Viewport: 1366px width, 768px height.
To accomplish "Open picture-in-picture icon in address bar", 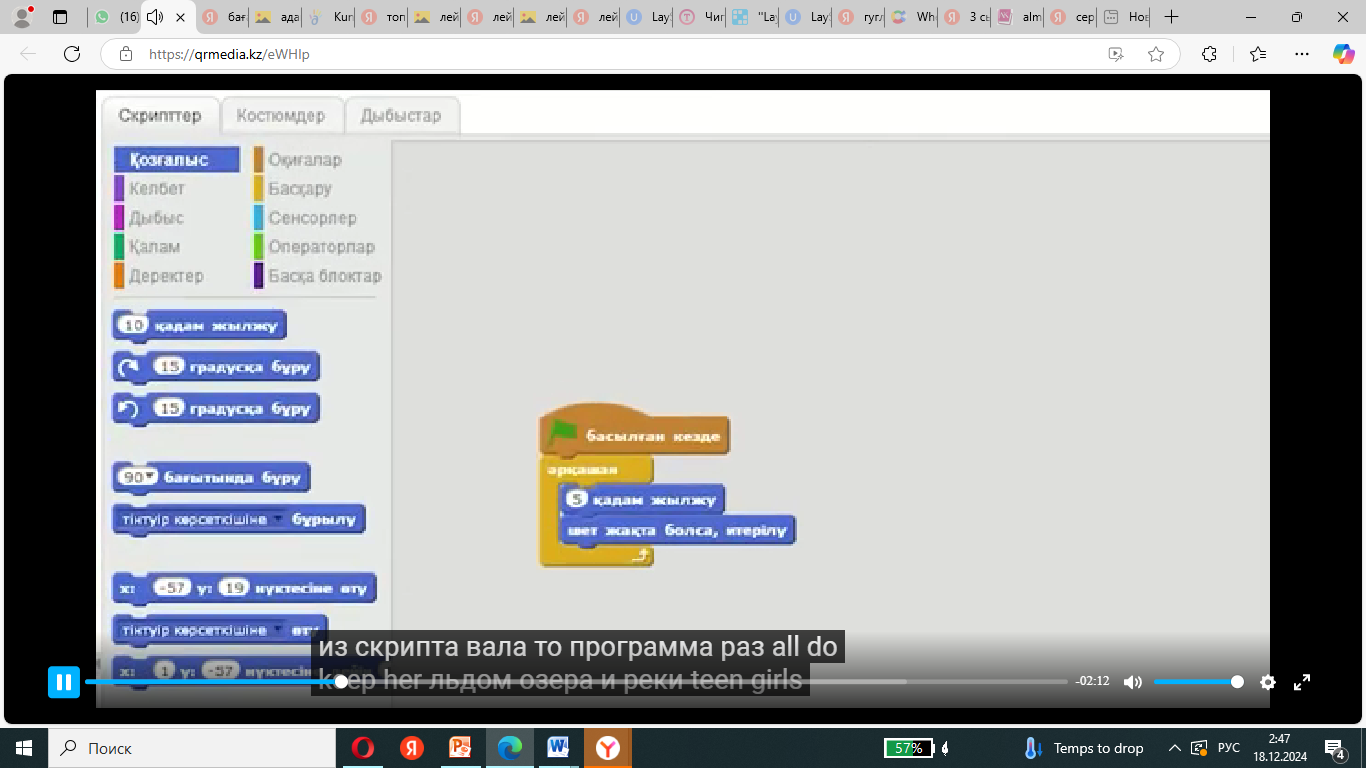I will tap(1116, 54).
